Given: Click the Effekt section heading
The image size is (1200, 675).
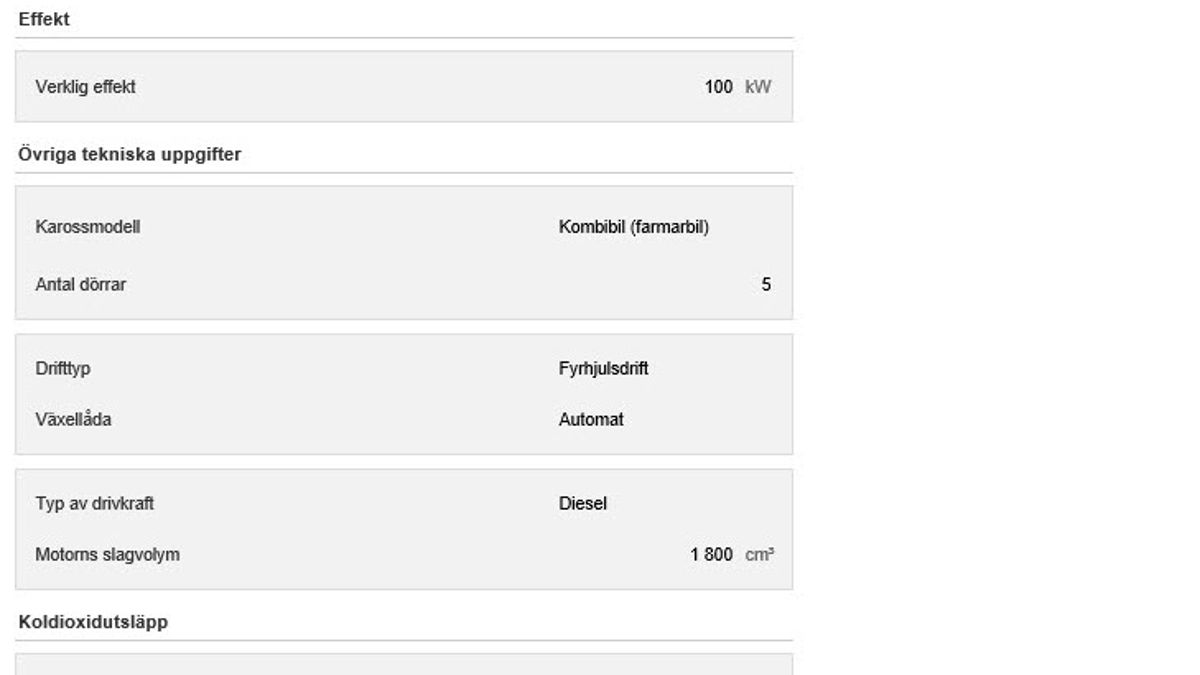Looking at the screenshot, I should (44, 19).
